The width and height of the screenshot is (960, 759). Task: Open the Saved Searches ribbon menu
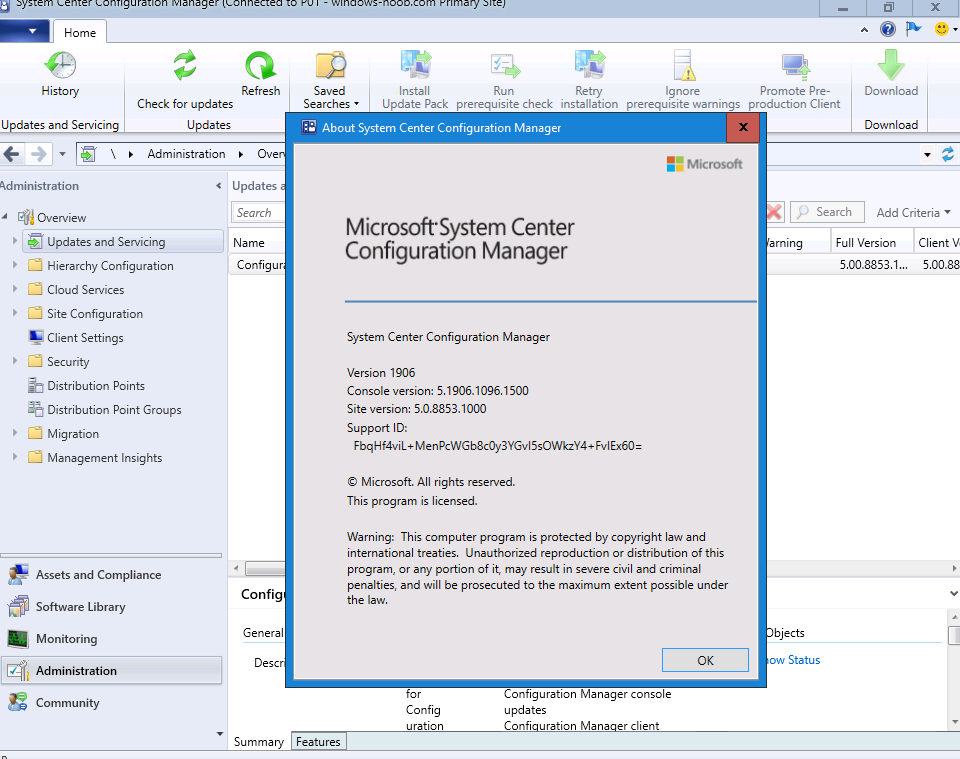331,81
